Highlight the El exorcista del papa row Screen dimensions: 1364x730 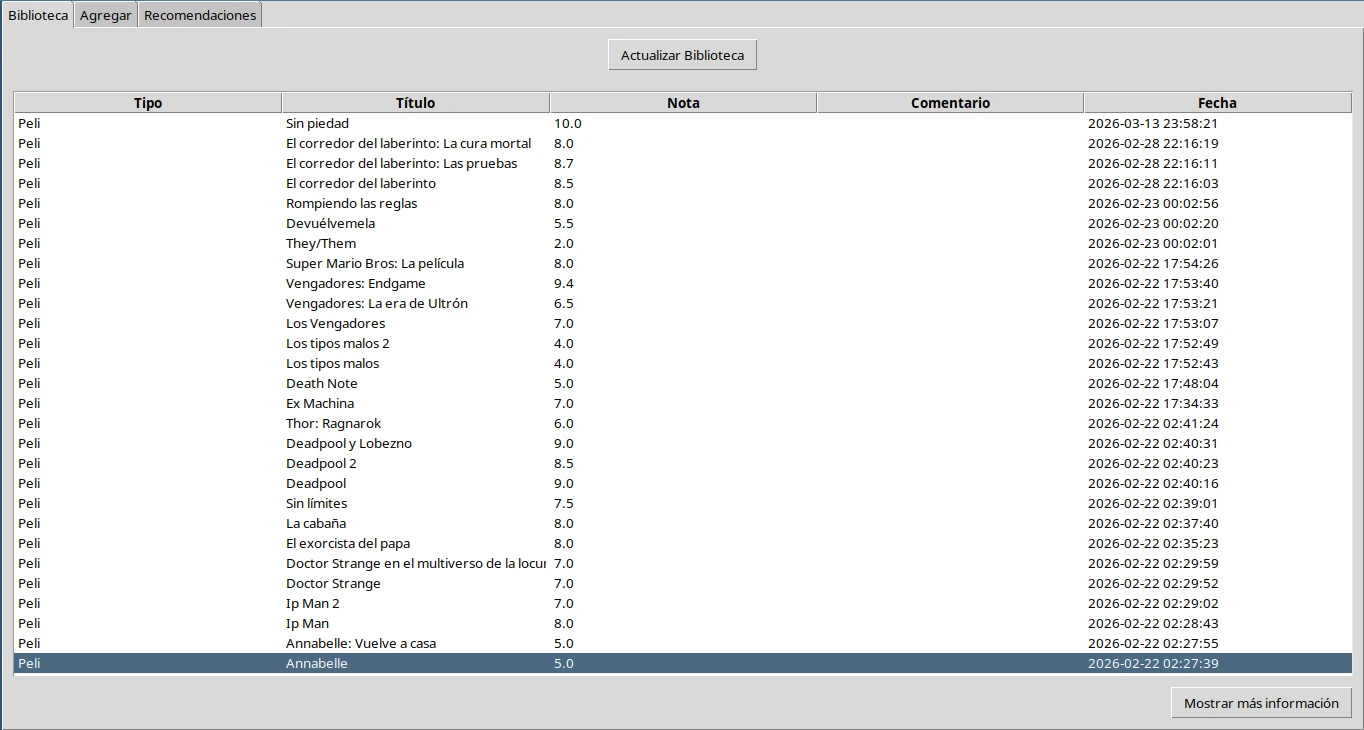point(347,544)
